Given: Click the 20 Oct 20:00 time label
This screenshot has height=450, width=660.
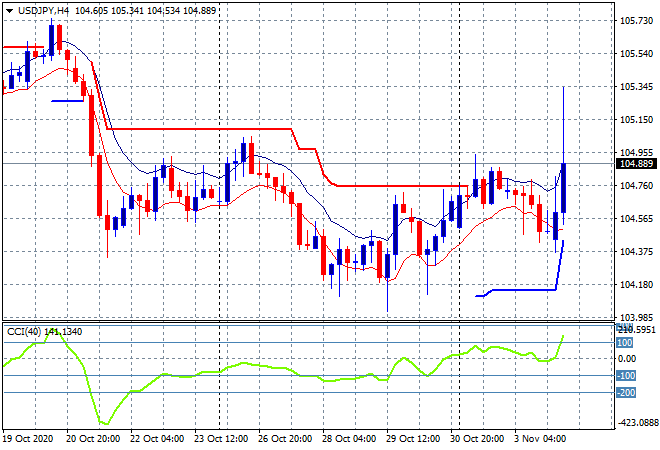Looking at the screenshot, I should (x=93, y=439).
